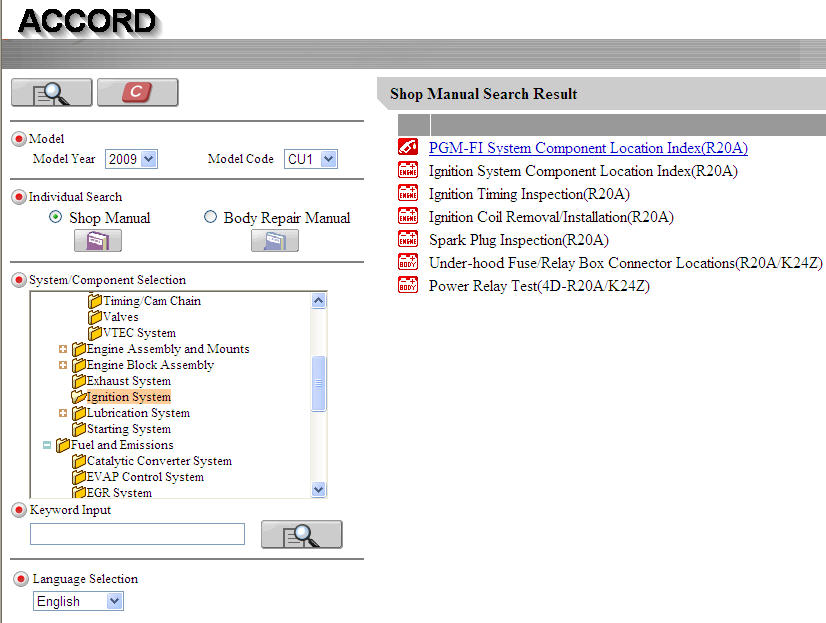Click the Keyword Input text field
Screen dimensions: 826x623
137,534
